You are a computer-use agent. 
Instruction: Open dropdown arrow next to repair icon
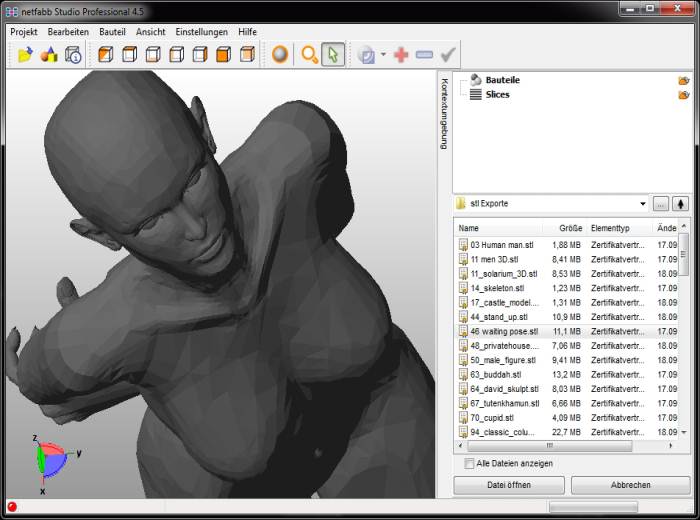383,55
